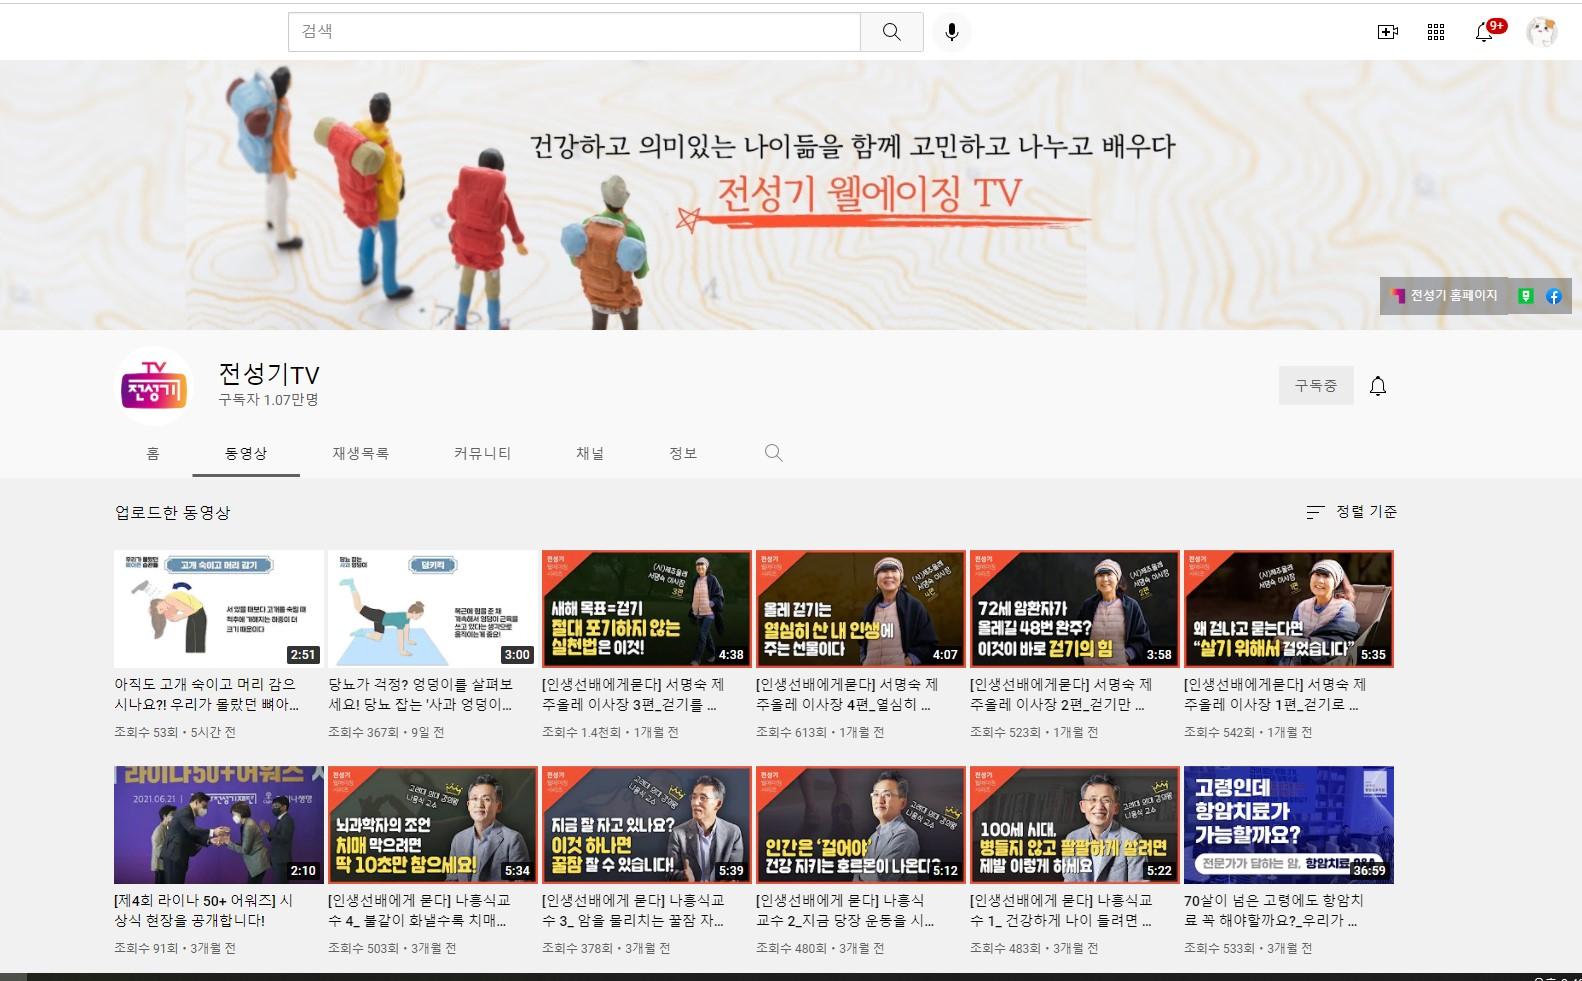Click the 업로드한 동영상 heading
The image size is (1582, 981).
tap(173, 512)
